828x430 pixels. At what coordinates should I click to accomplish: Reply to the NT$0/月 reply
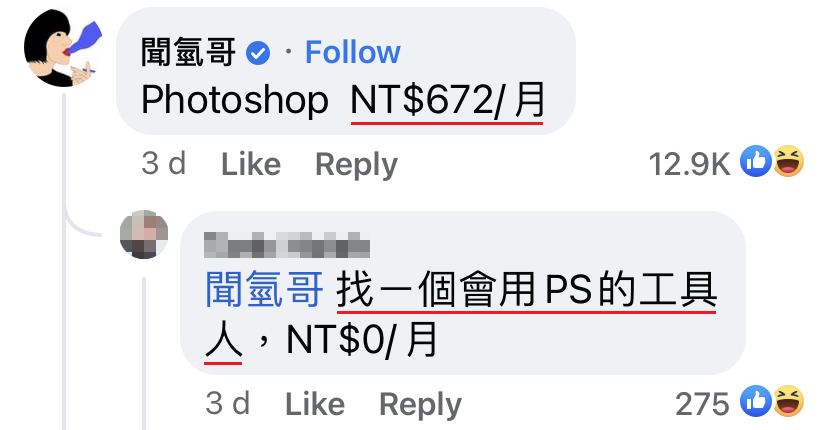(x=420, y=405)
